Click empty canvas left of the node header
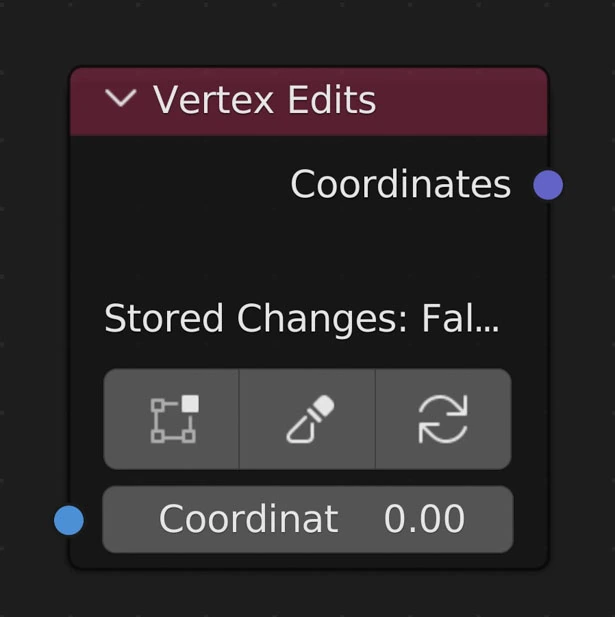The width and height of the screenshot is (615, 617). click(35, 100)
